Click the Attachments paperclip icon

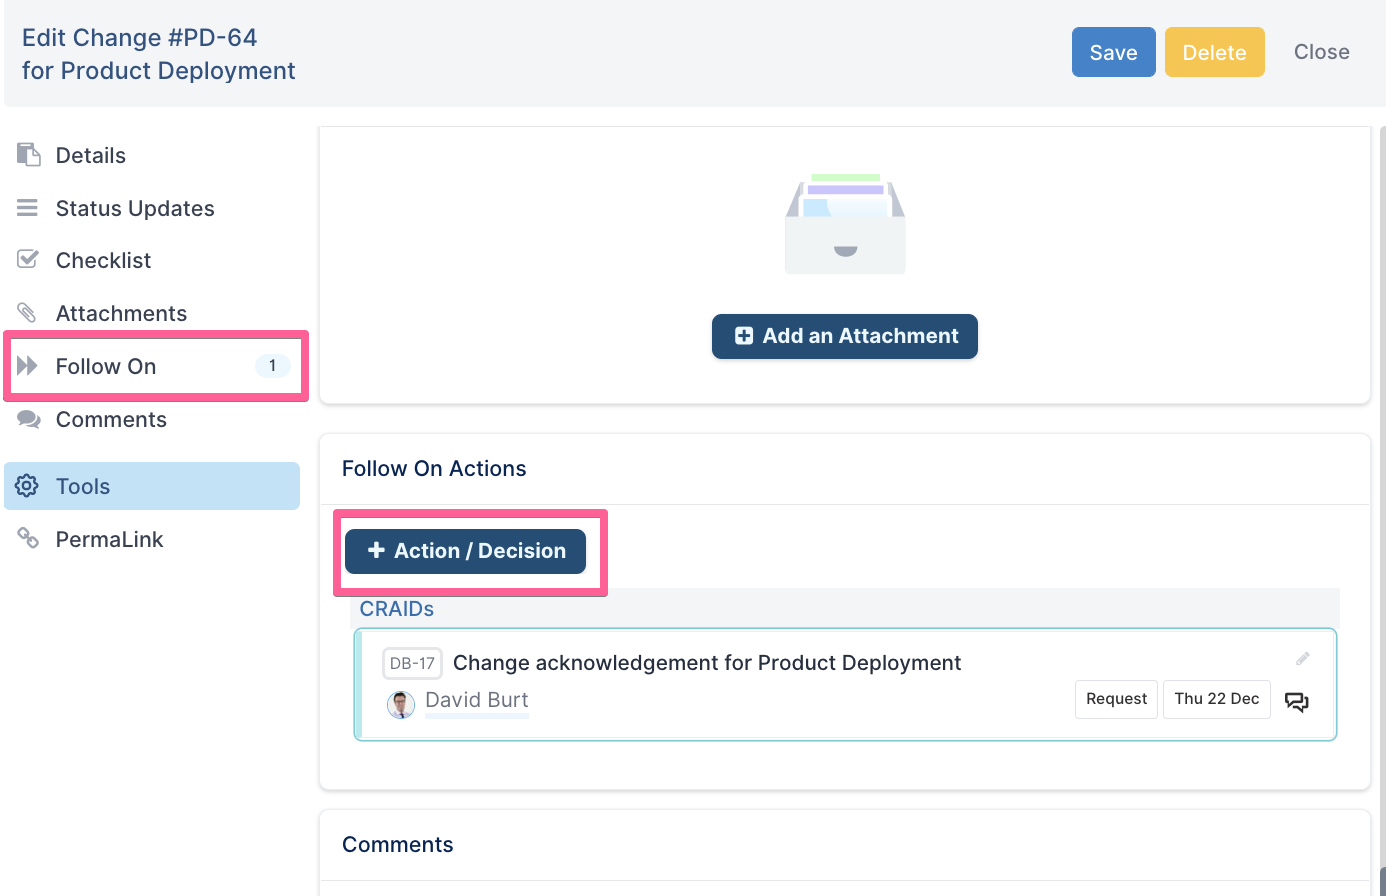click(x=28, y=313)
